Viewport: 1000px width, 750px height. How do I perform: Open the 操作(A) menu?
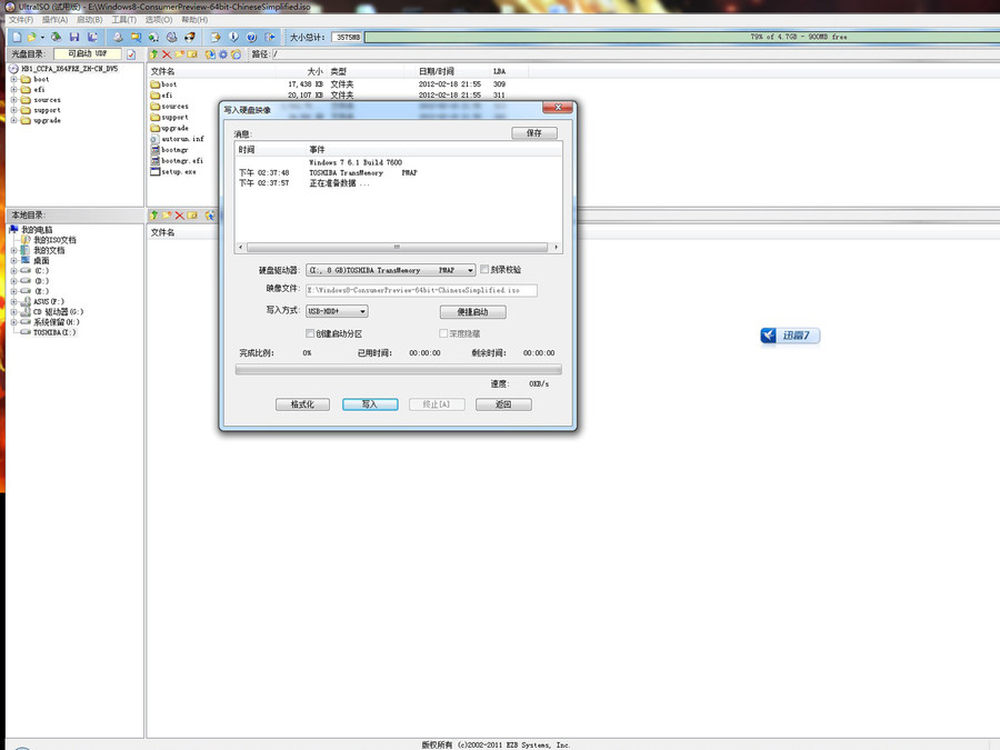(x=55, y=20)
